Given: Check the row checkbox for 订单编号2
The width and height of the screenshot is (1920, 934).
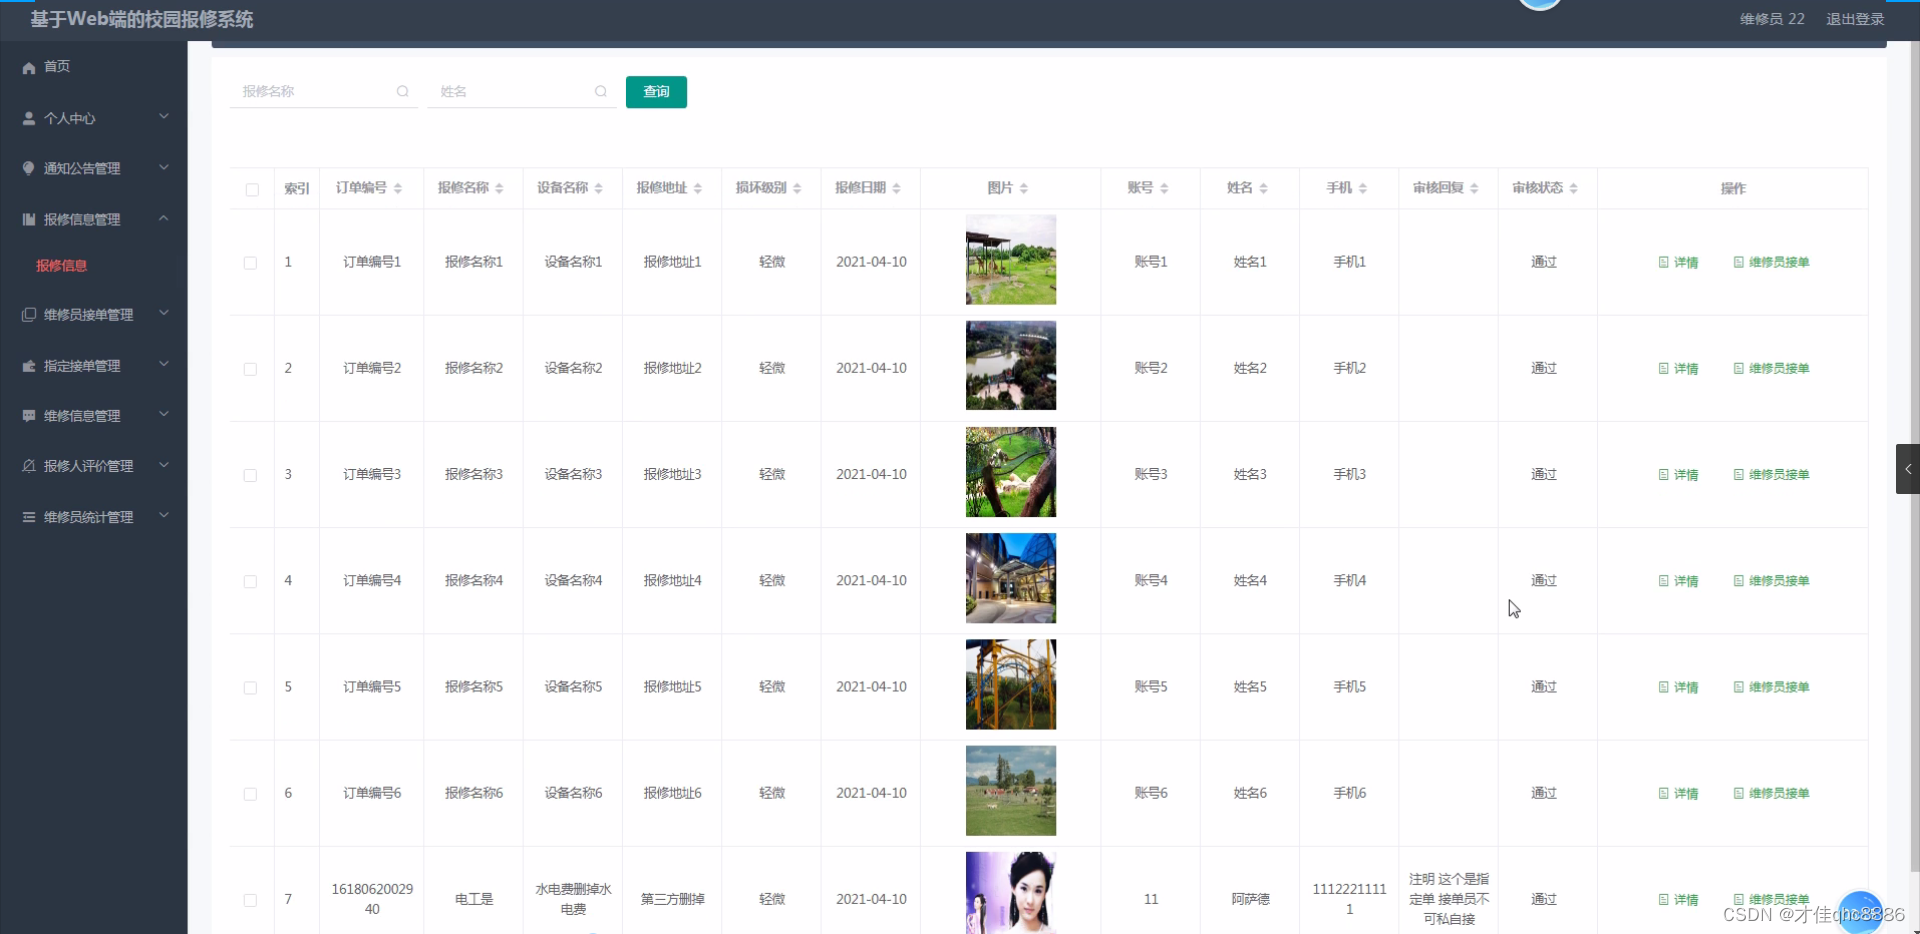Looking at the screenshot, I should tap(250, 369).
